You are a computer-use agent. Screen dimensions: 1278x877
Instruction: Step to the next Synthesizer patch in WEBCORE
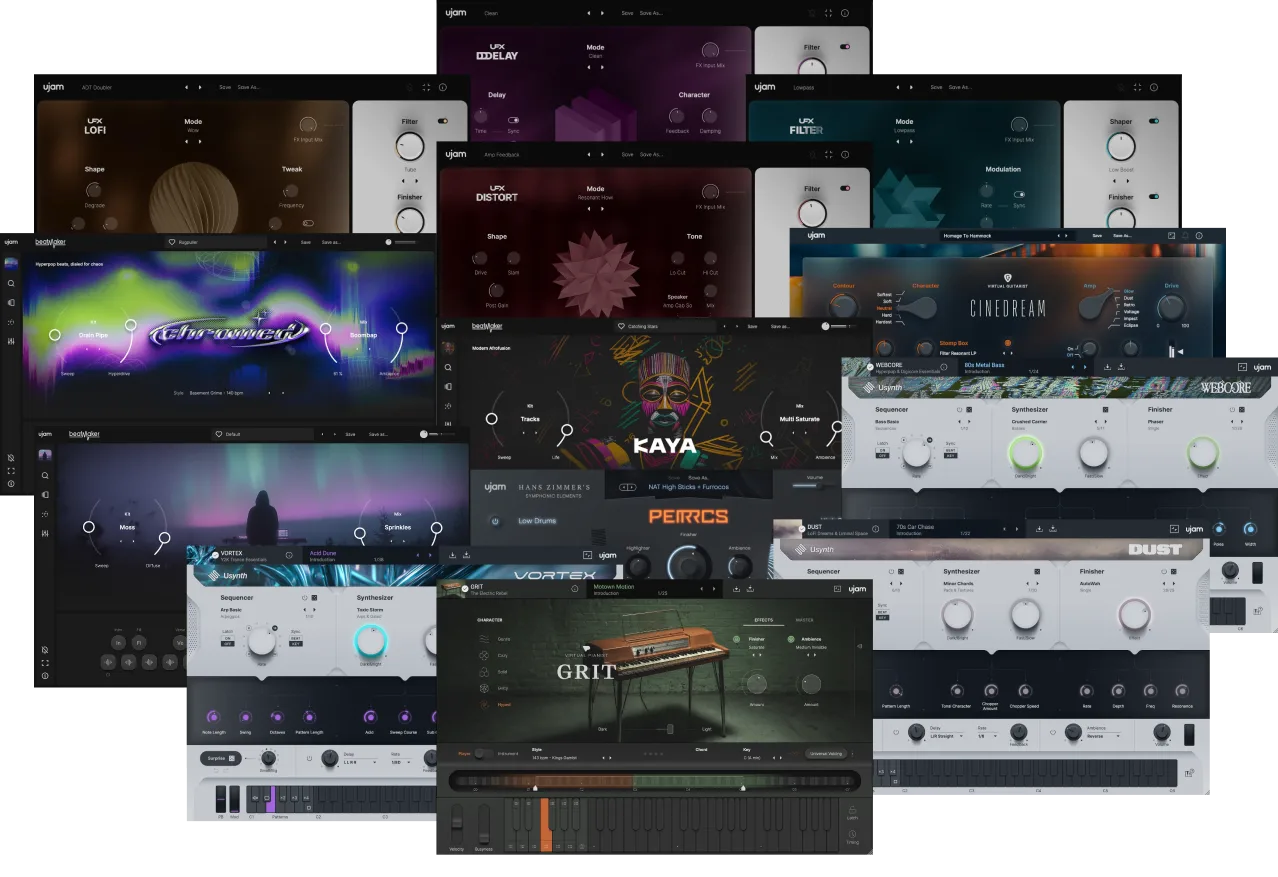[x=1106, y=421]
